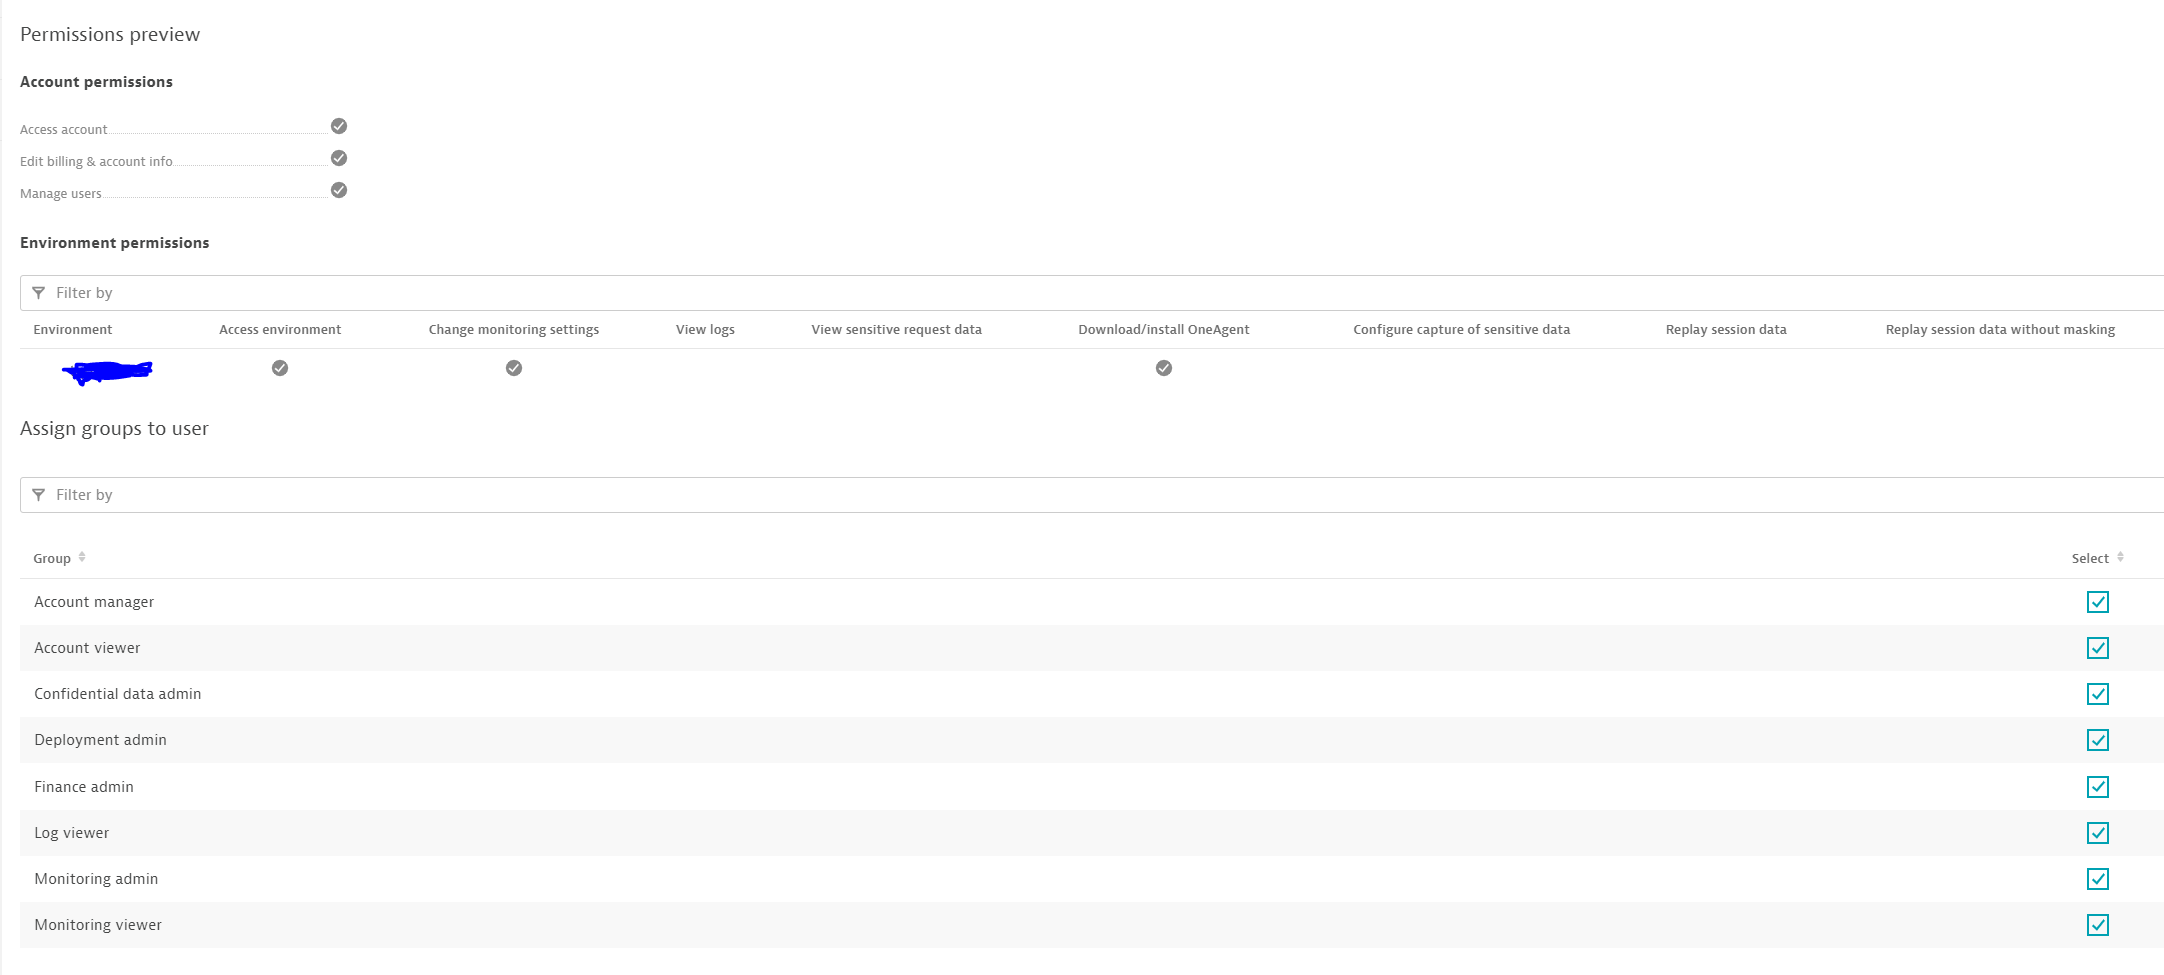Viewport: 2164px width, 975px height.
Task: Click the Manage users checkmark icon
Action: pos(339,190)
